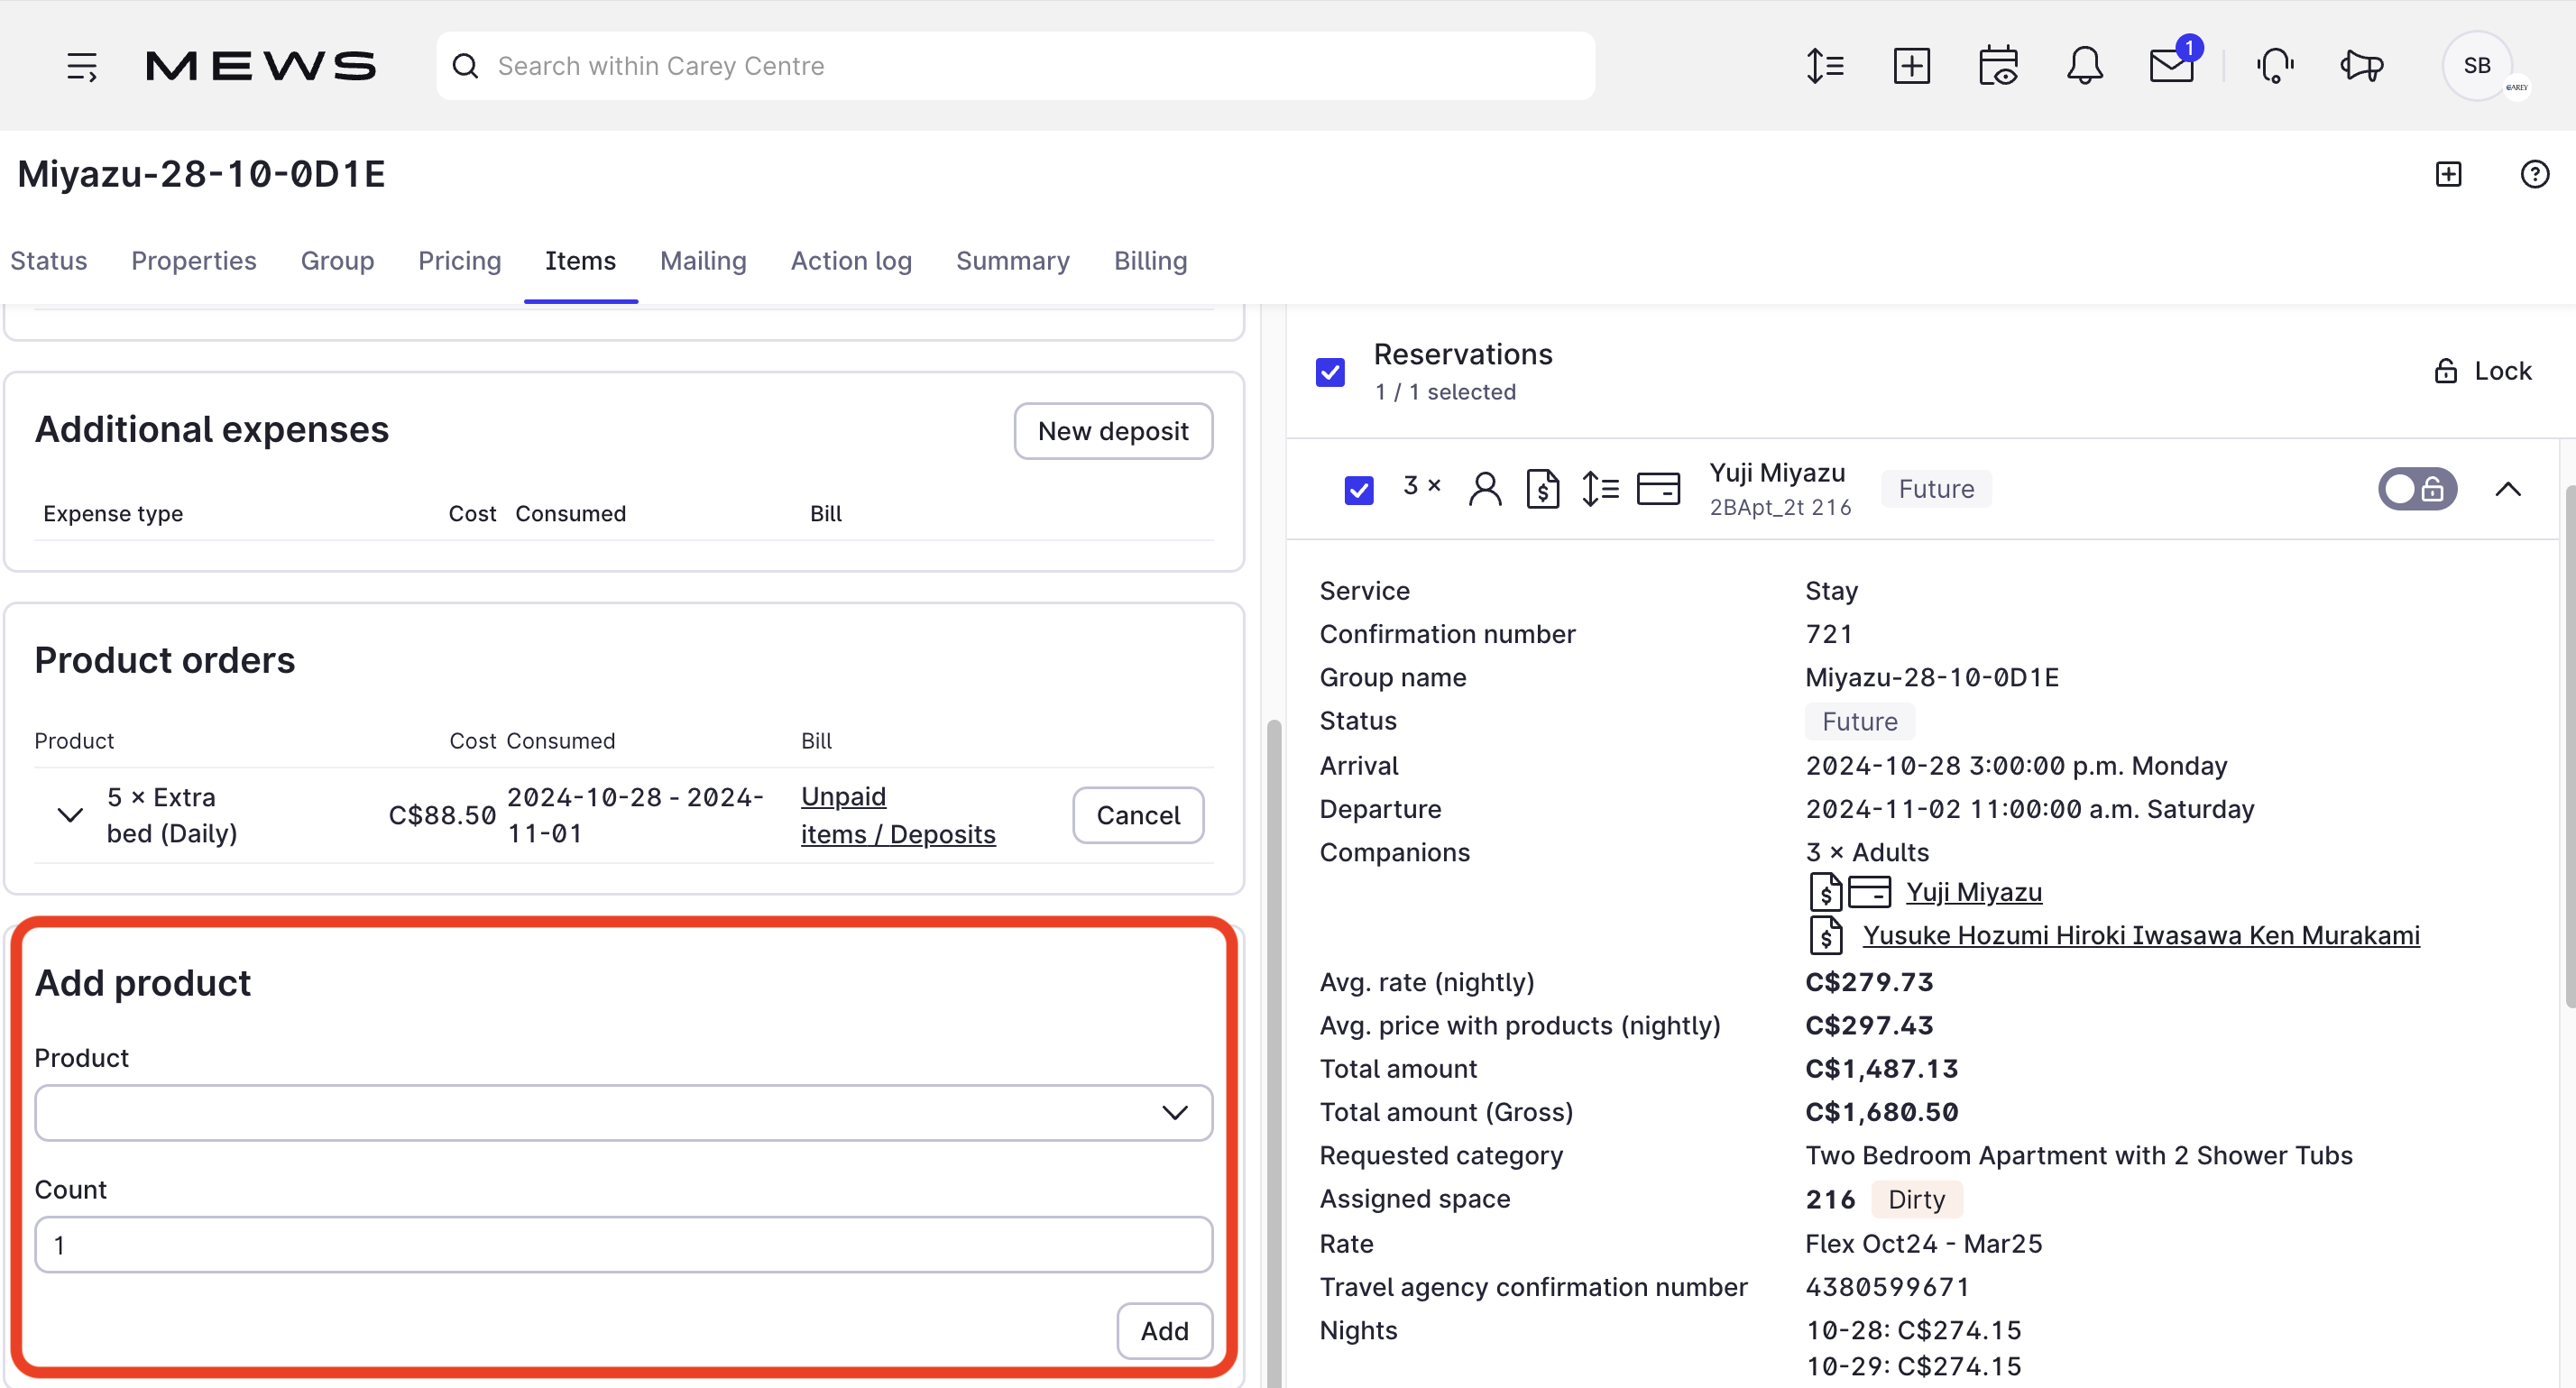Image resolution: width=2576 pixels, height=1388 pixels.
Task: Expand the Extra bed order row
Action: (69, 815)
